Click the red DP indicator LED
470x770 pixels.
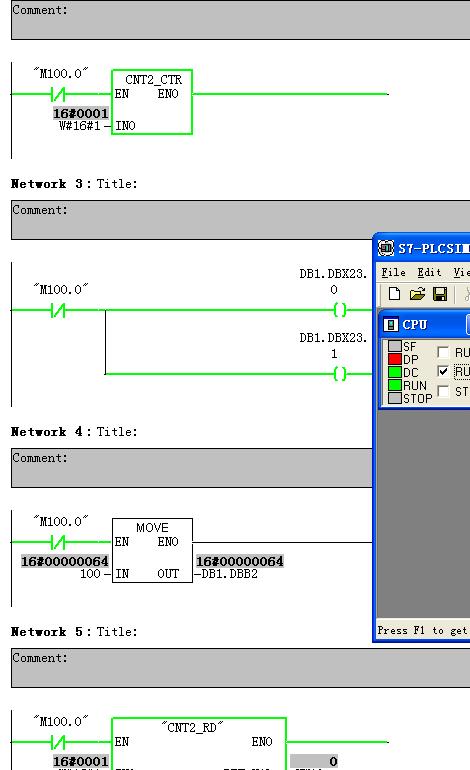pos(394,359)
